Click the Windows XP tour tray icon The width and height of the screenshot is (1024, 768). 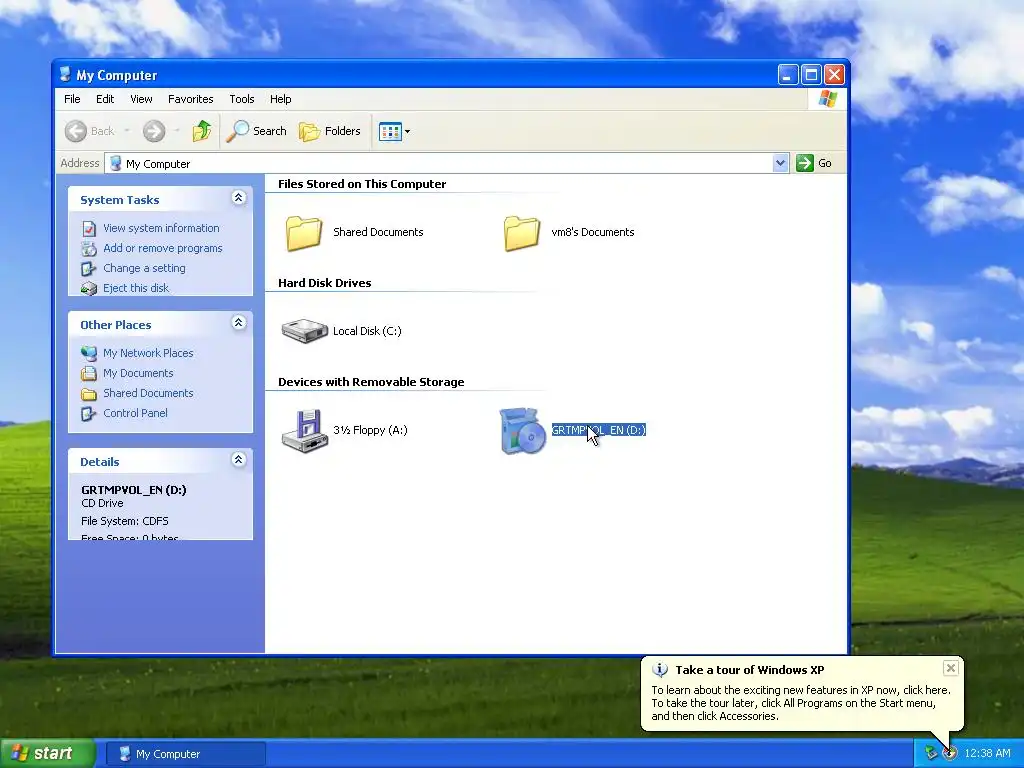(950, 754)
